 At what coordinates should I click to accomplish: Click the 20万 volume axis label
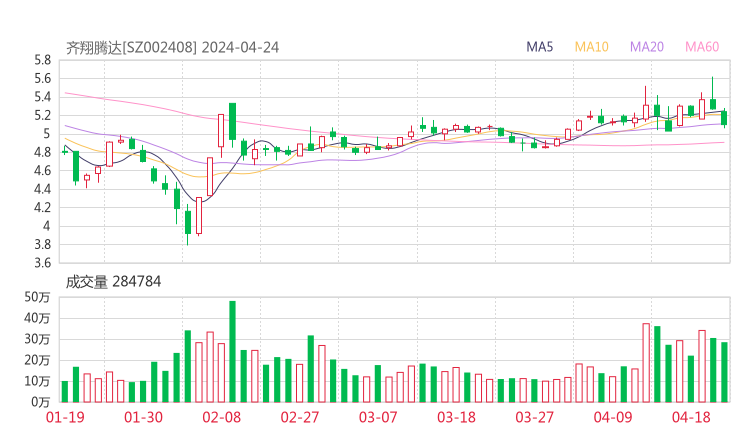(37, 360)
